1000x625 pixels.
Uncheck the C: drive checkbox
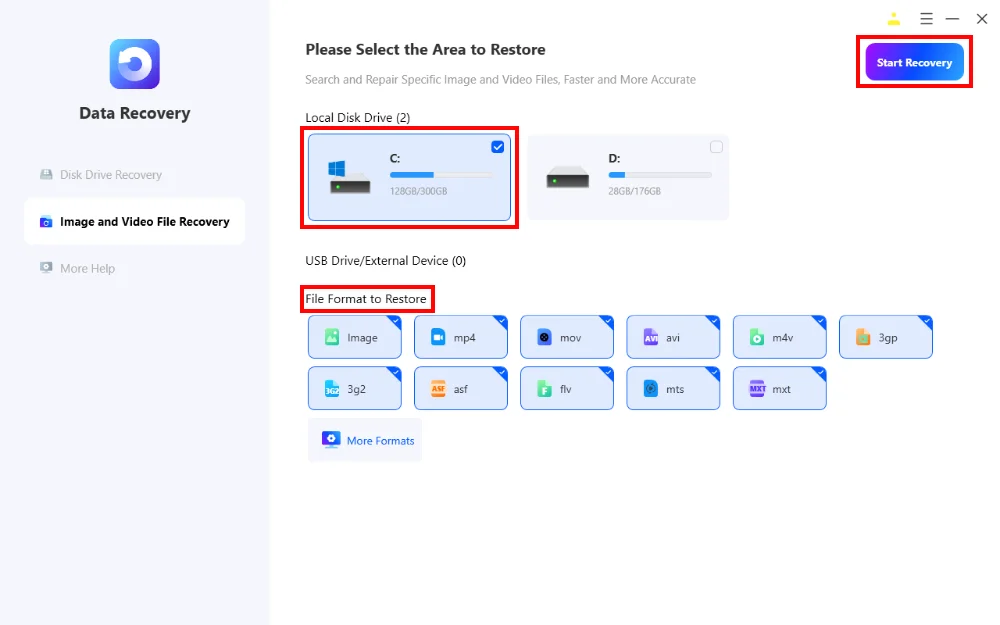pos(498,147)
